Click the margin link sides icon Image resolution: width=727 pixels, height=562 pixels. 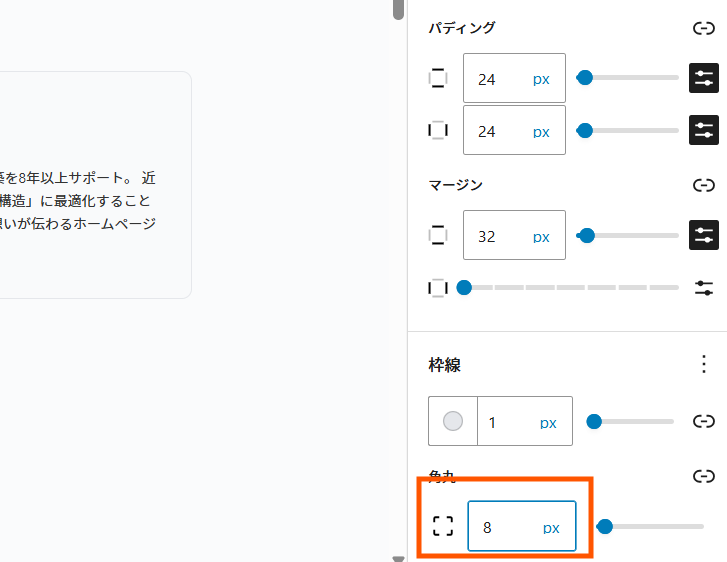(703, 185)
